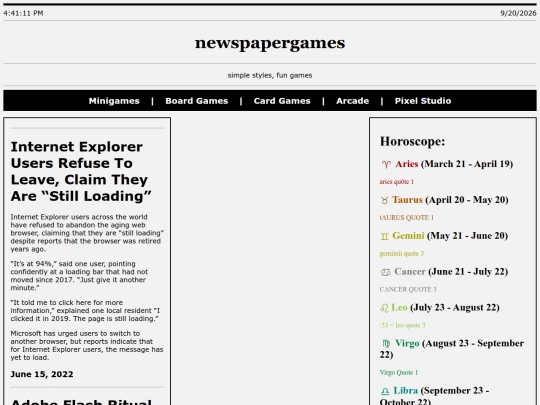Click the 'aries qu0te 1' text
This screenshot has height=405, width=540.
[397, 181]
